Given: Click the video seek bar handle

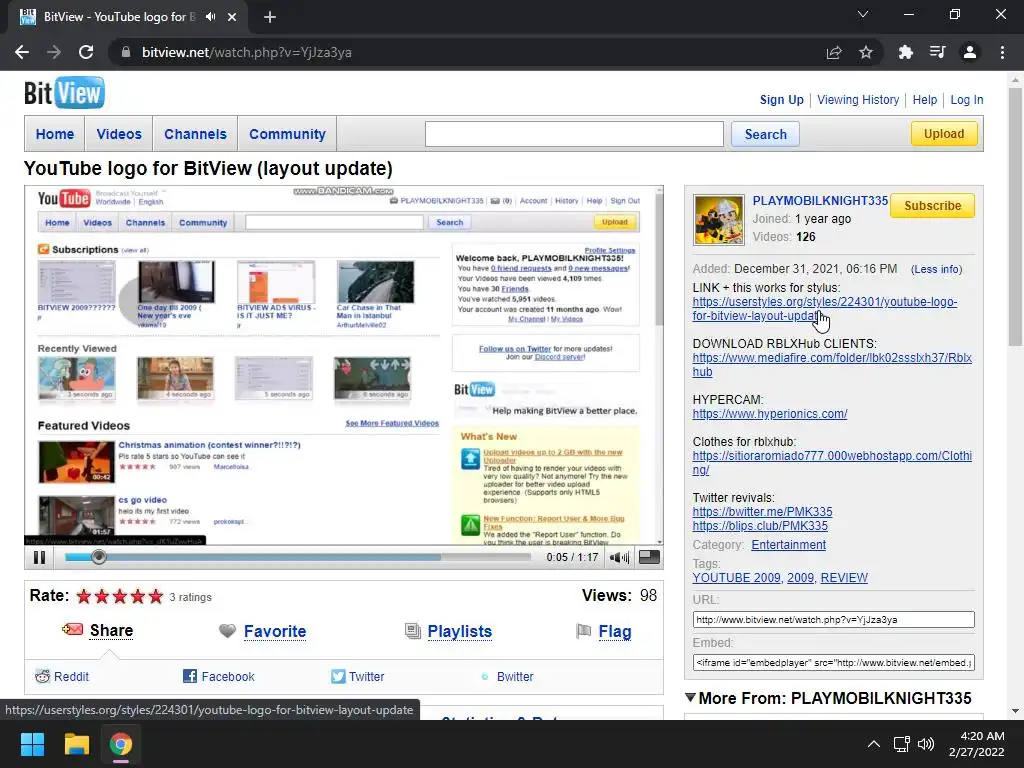Looking at the screenshot, I should tap(99, 557).
